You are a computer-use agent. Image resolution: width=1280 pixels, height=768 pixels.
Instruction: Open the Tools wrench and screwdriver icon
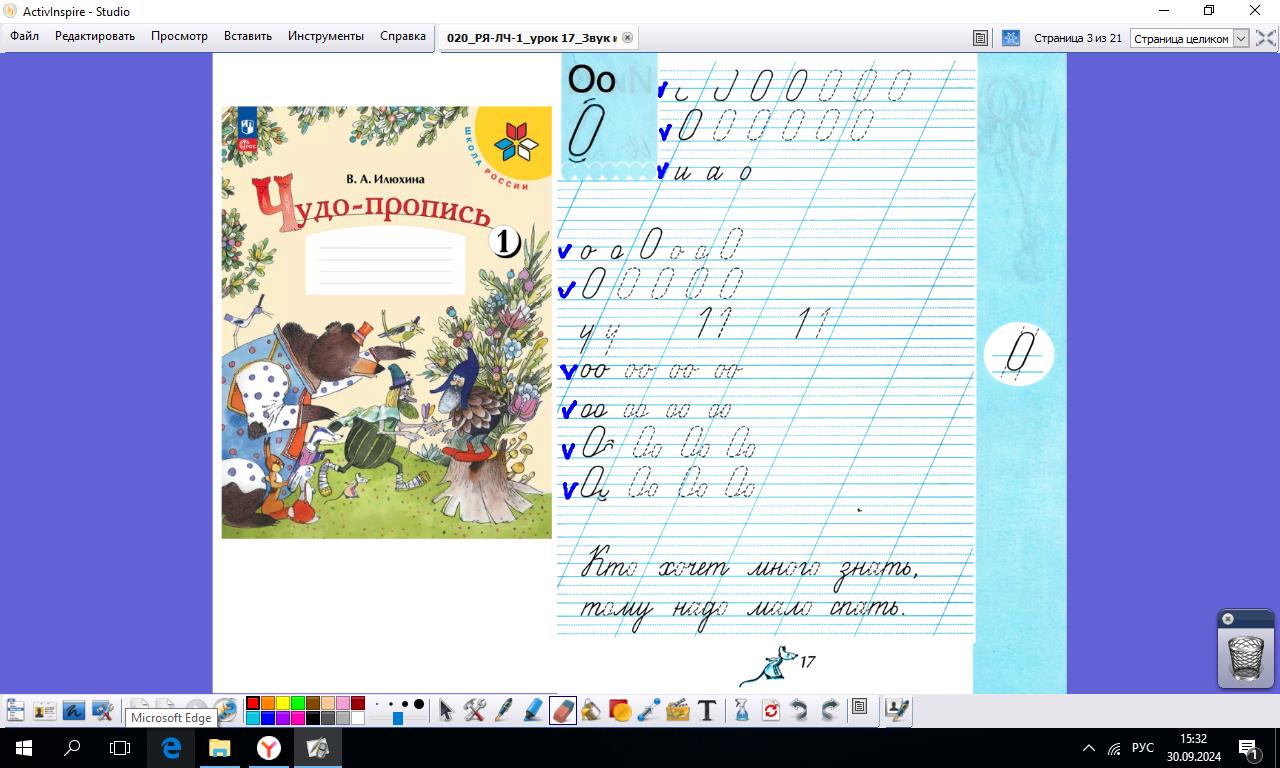click(x=474, y=710)
